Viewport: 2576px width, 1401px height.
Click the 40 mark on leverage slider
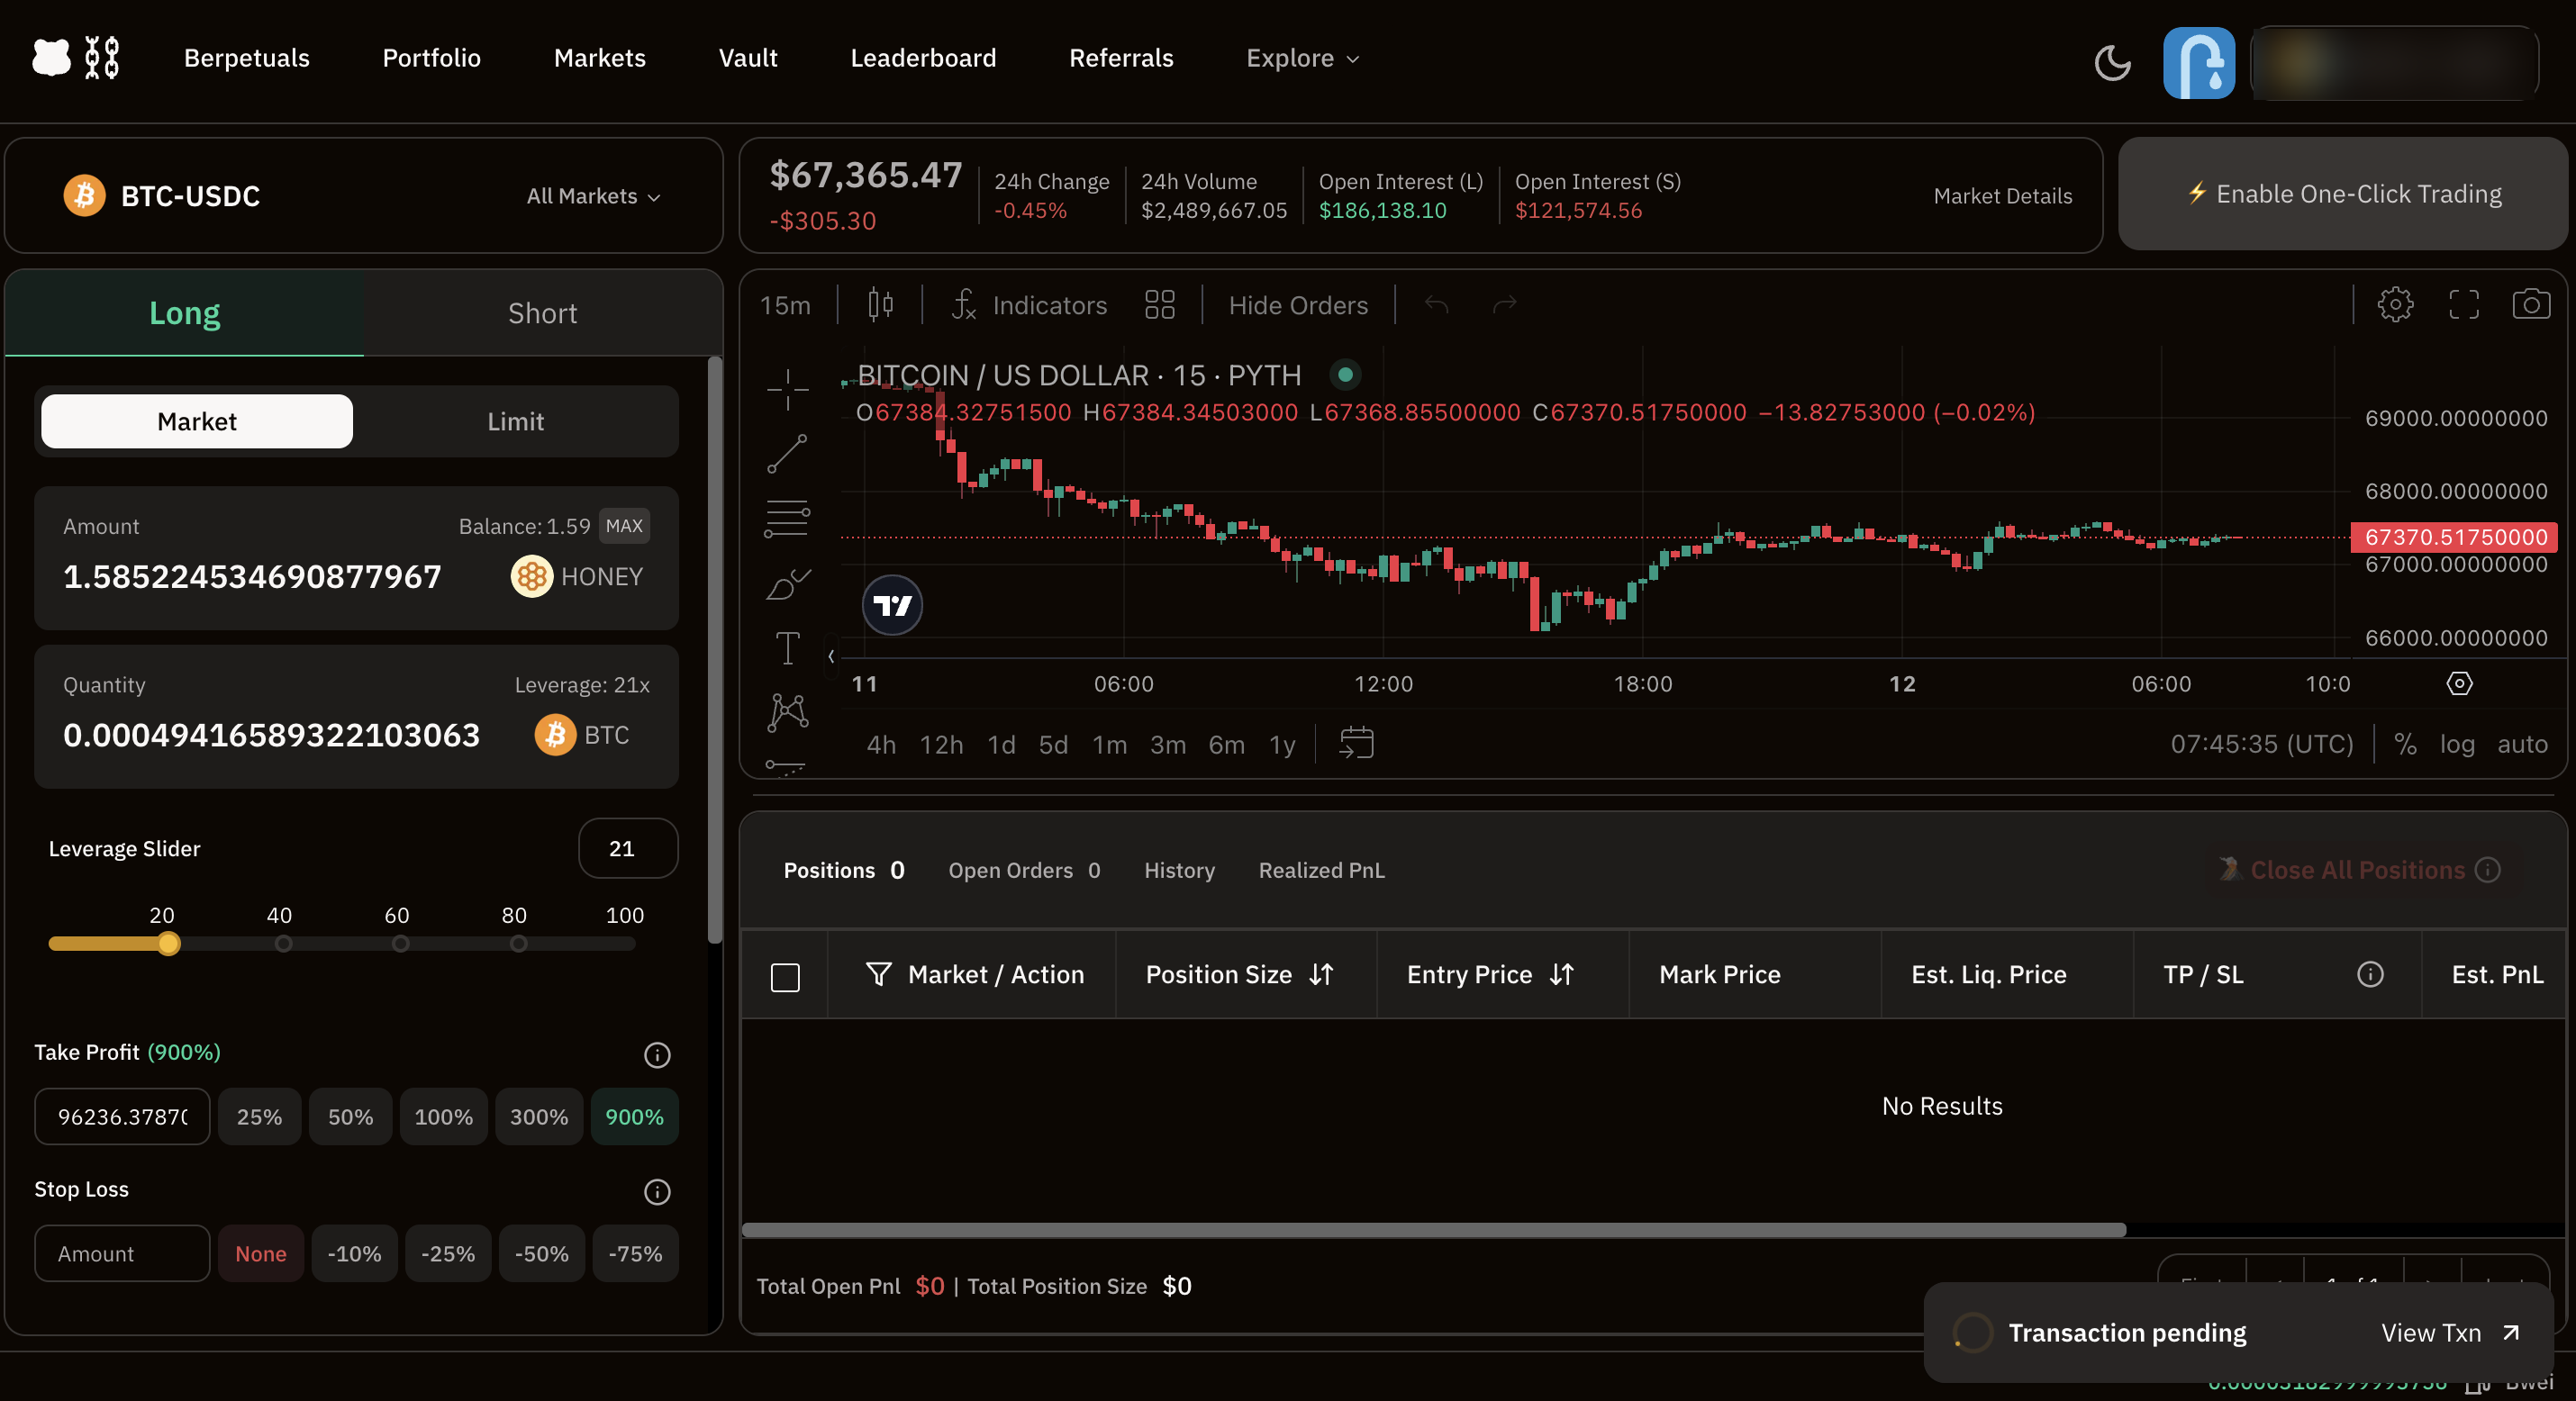point(283,943)
